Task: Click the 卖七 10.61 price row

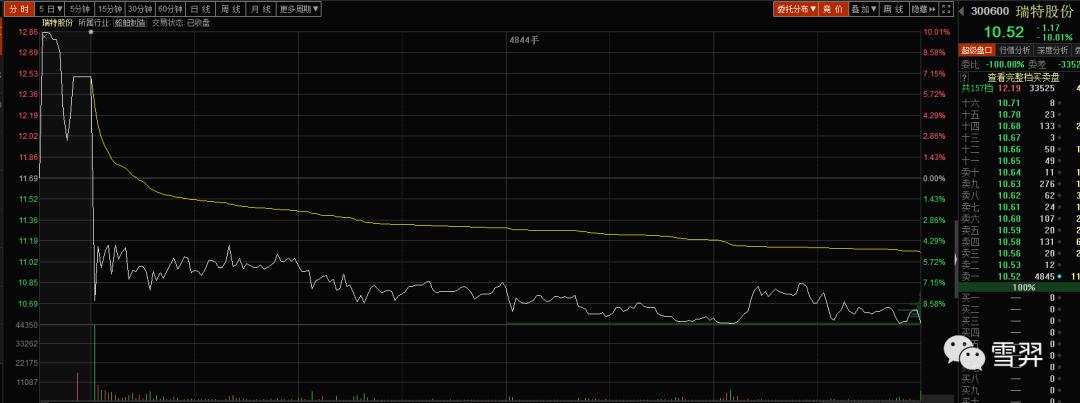Action: pos(1019,207)
